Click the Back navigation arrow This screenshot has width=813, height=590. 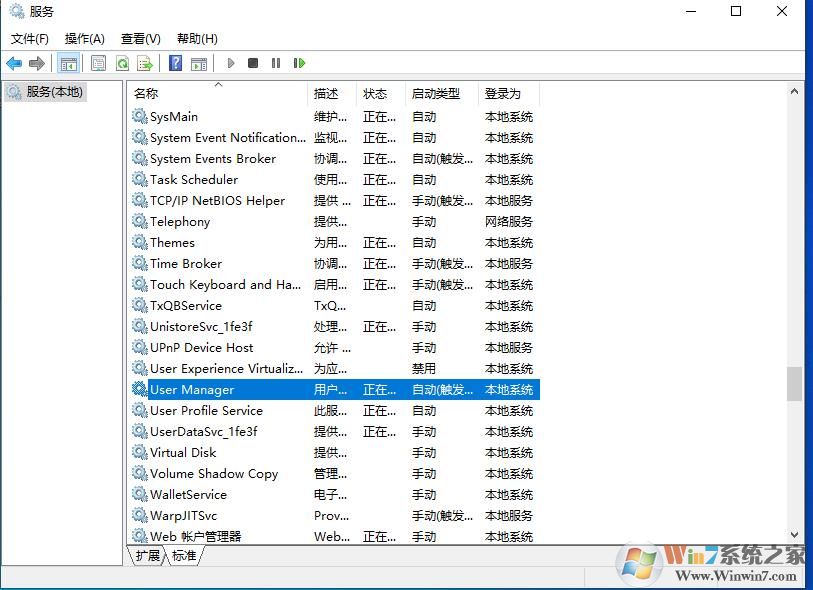[13, 62]
